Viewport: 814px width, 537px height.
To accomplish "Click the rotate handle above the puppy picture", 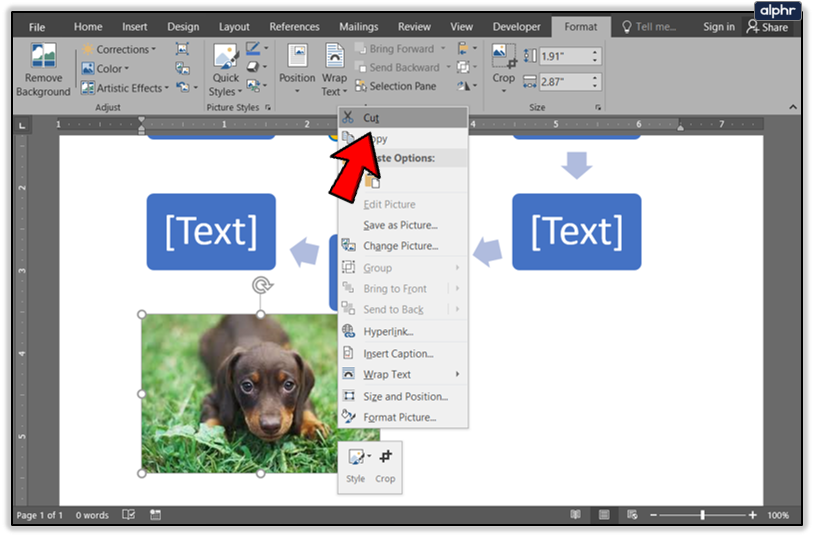I will coord(261,286).
